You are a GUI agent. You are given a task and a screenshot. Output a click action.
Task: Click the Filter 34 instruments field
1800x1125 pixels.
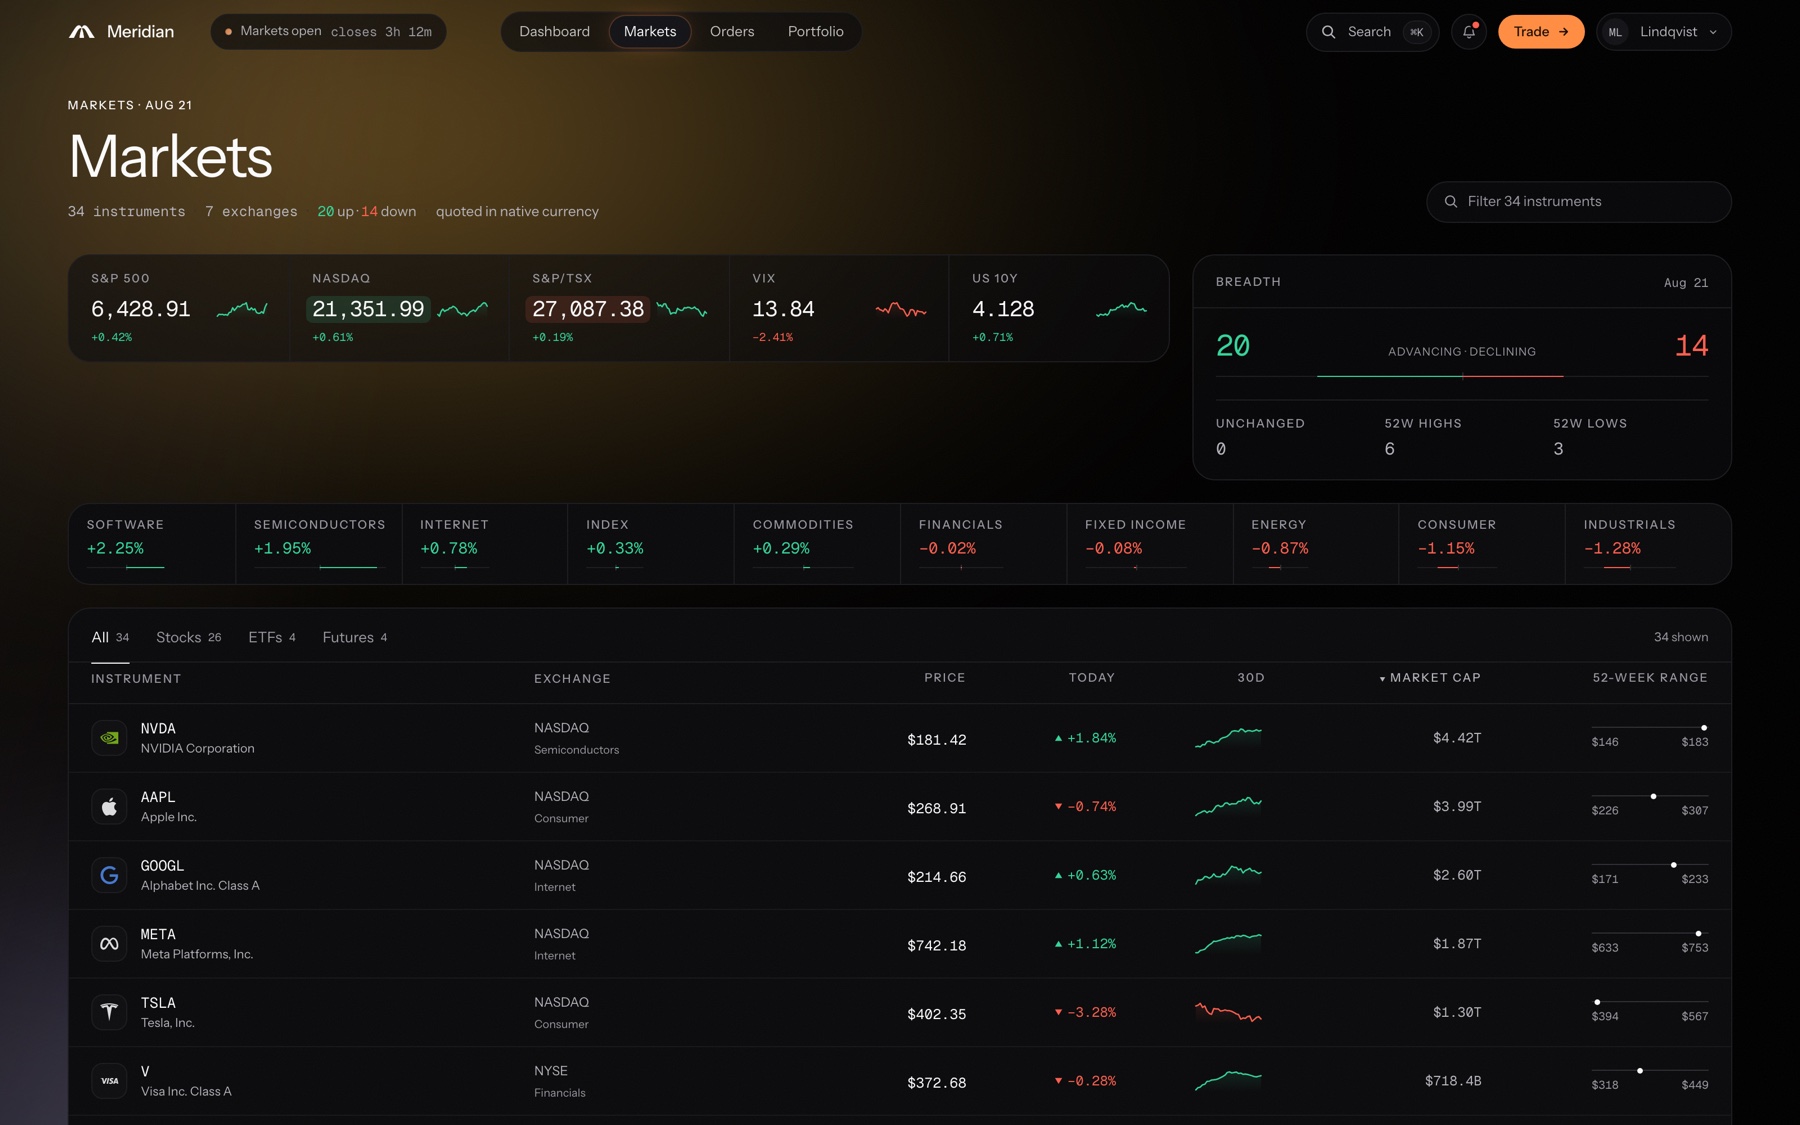(1578, 202)
